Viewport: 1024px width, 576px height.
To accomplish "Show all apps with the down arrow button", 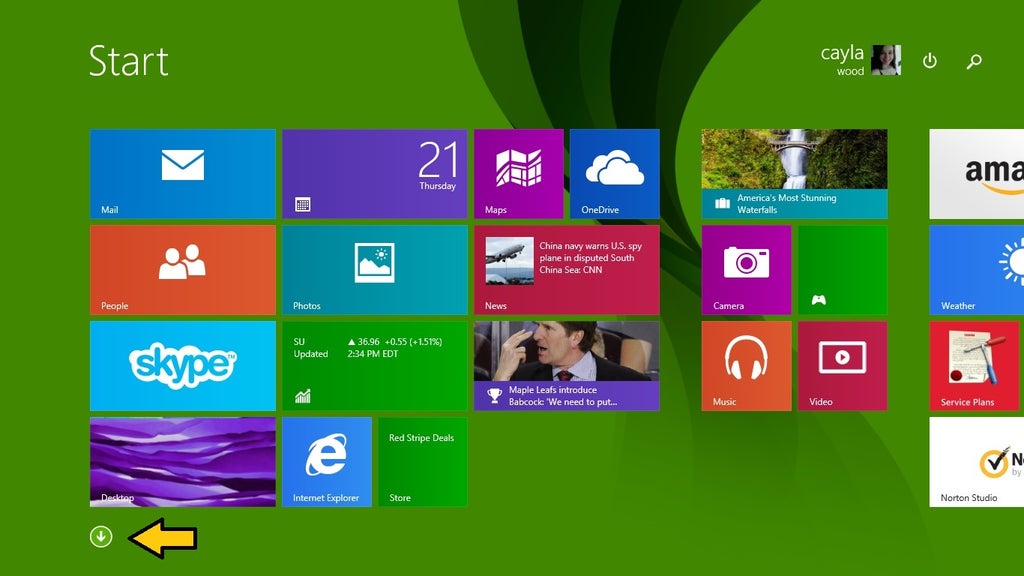I will pyautogui.click(x=101, y=537).
